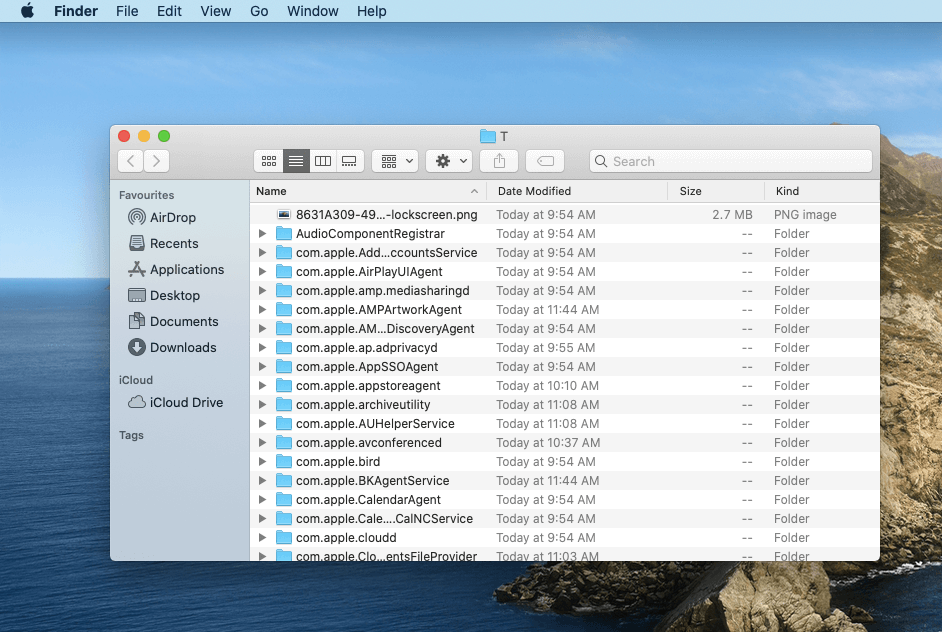This screenshot has height=632, width=942.
Task: Click the T folder icon in title bar
Action: coord(488,136)
